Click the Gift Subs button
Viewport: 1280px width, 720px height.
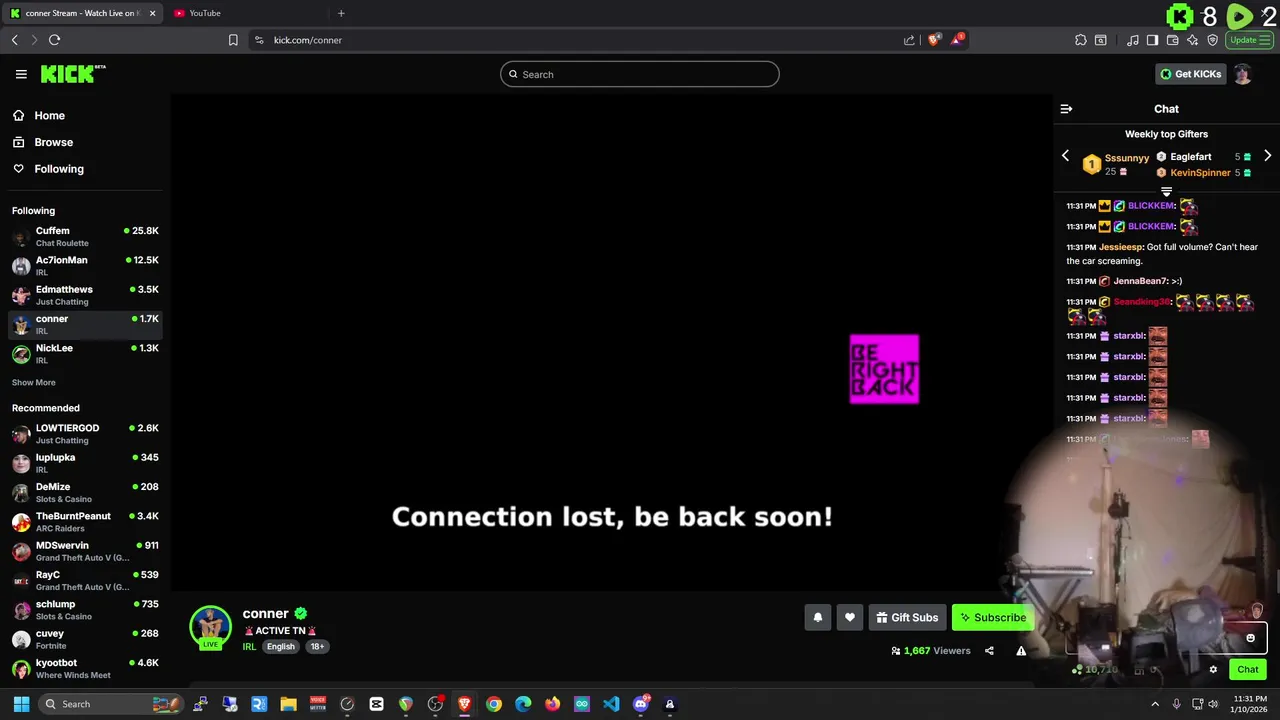pos(907,618)
